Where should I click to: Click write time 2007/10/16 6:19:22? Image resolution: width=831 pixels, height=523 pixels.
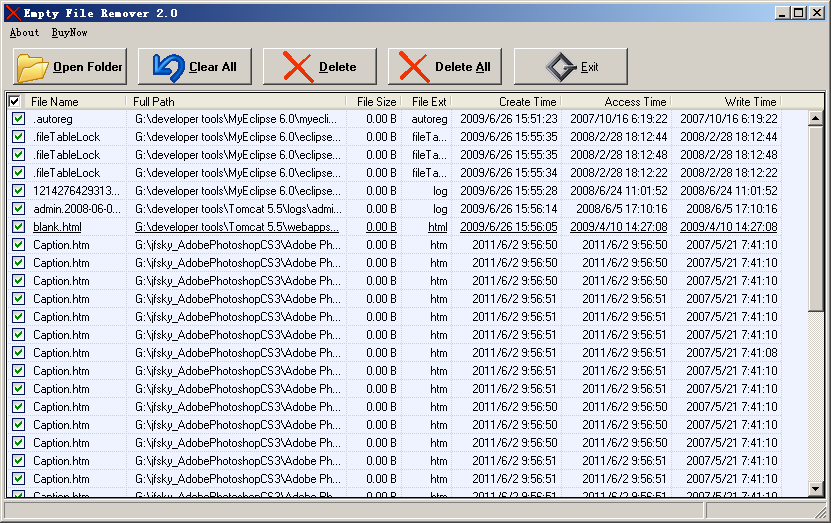click(x=729, y=119)
